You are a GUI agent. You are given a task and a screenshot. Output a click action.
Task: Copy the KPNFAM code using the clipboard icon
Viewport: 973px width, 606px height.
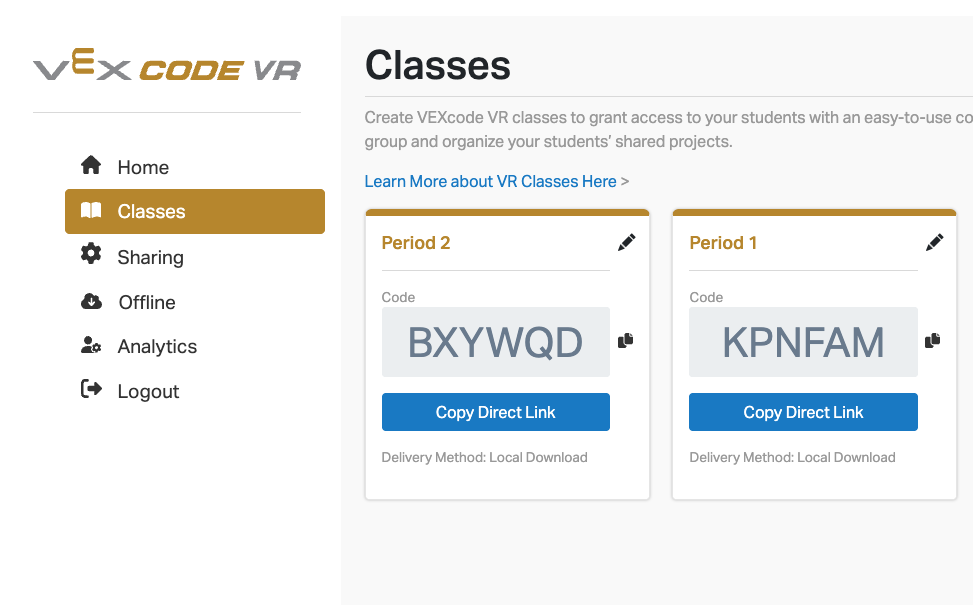click(x=933, y=341)
